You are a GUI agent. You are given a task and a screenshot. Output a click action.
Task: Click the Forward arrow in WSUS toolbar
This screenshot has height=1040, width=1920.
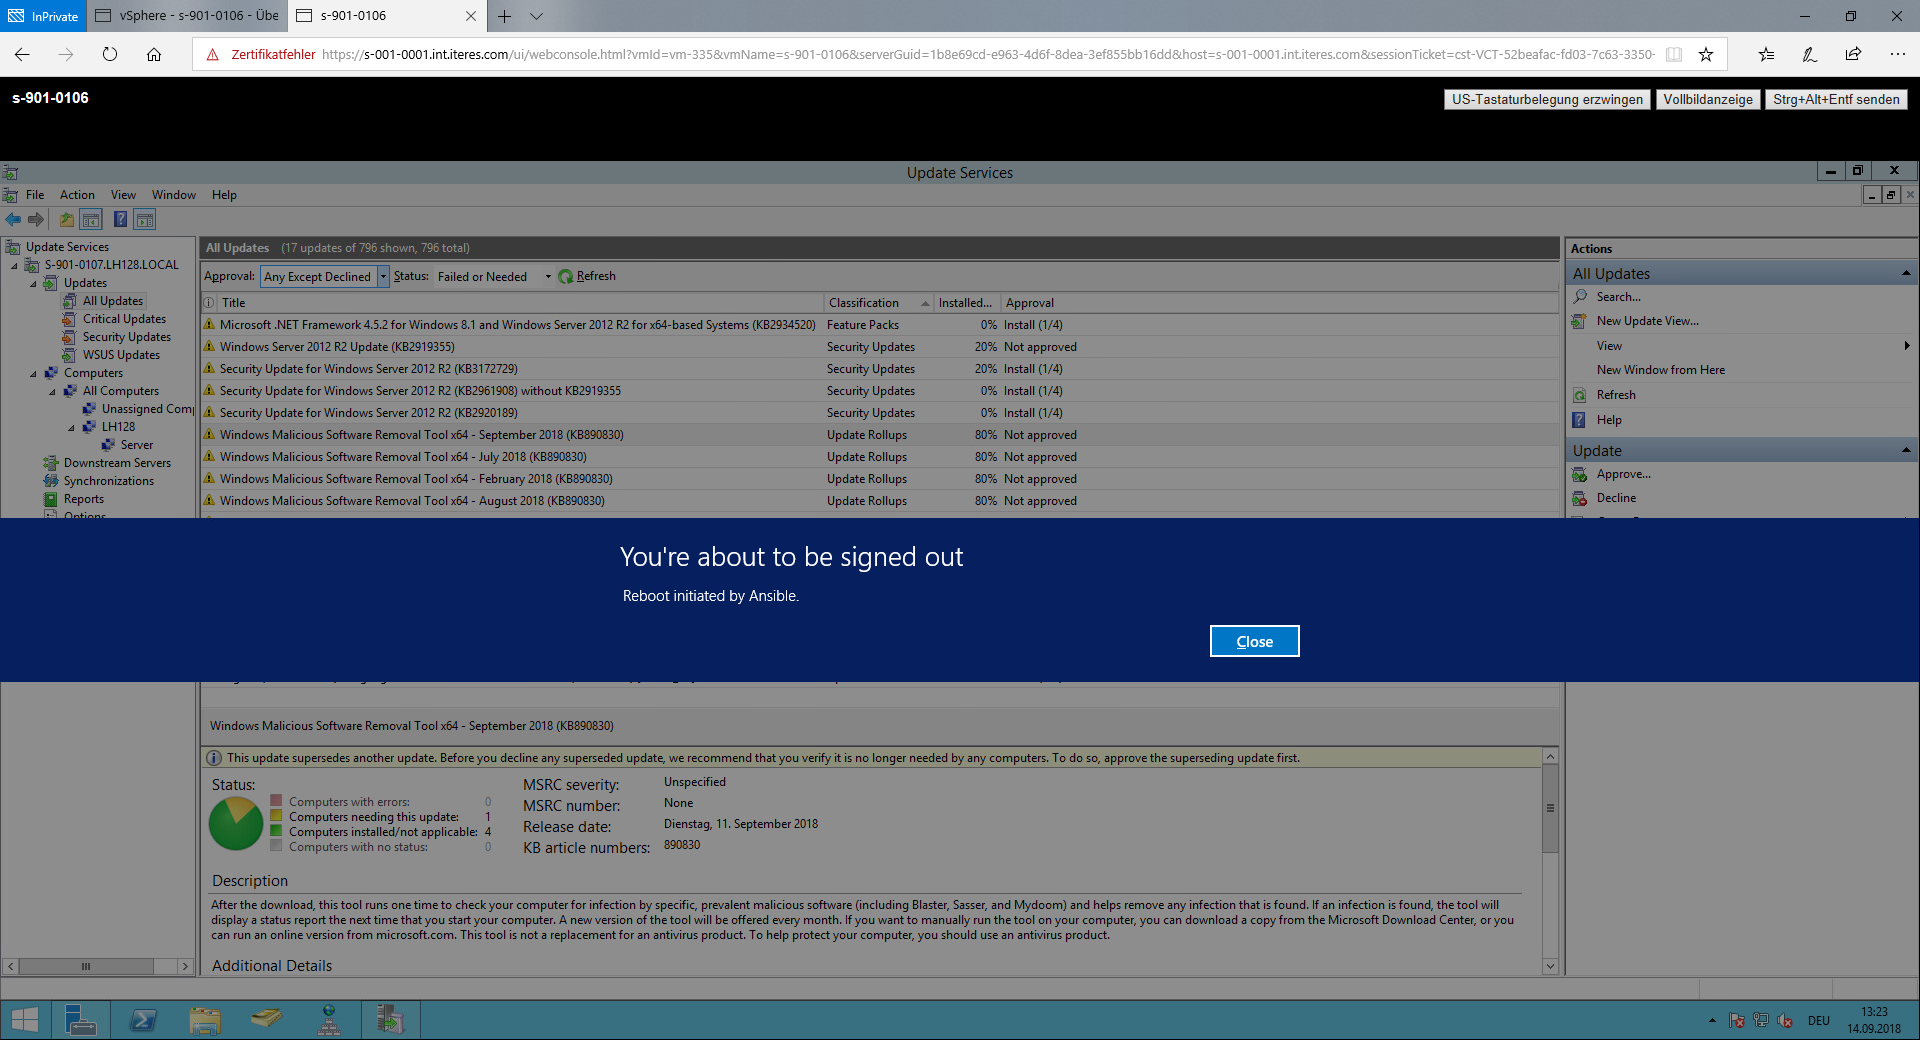pyautogui.click(x=36, y=220)
